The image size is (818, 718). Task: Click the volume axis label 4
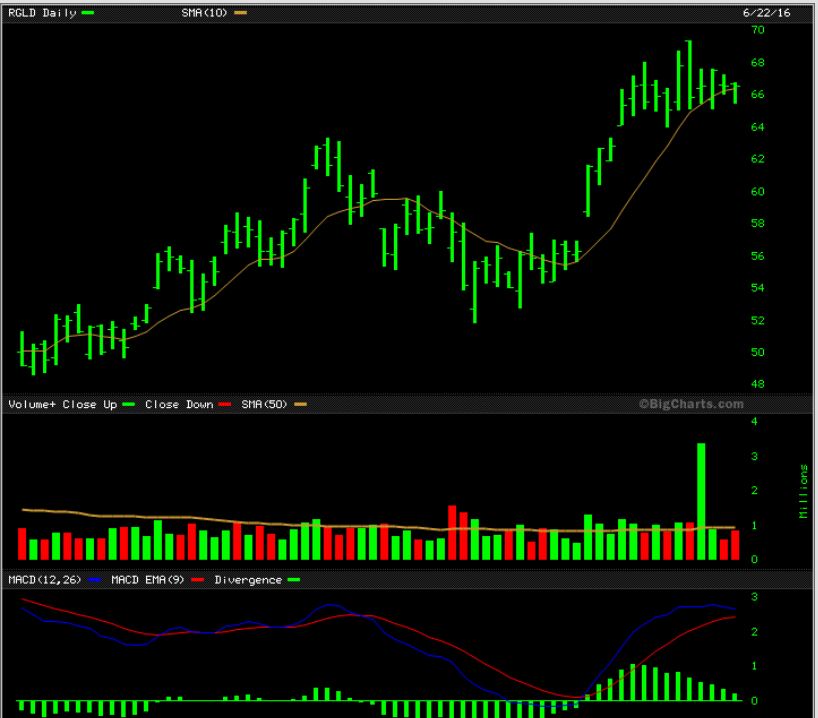(754, 421)
